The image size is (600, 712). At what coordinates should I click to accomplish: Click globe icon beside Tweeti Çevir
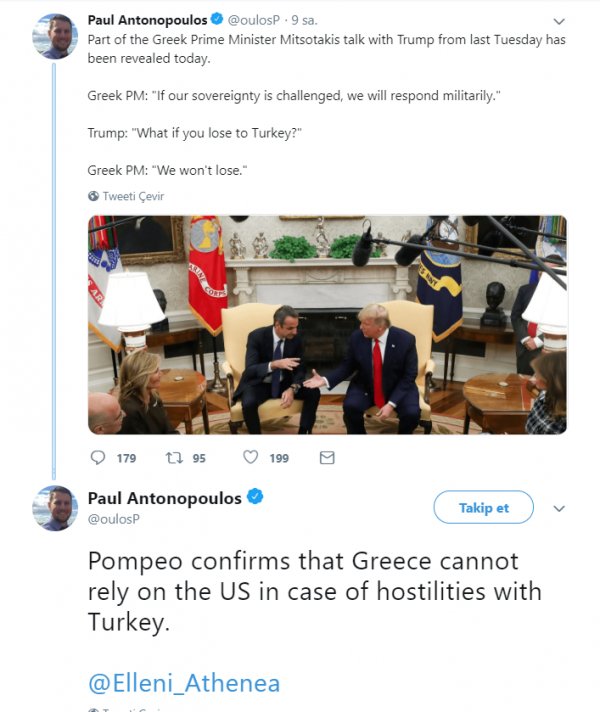coord(93,196)
